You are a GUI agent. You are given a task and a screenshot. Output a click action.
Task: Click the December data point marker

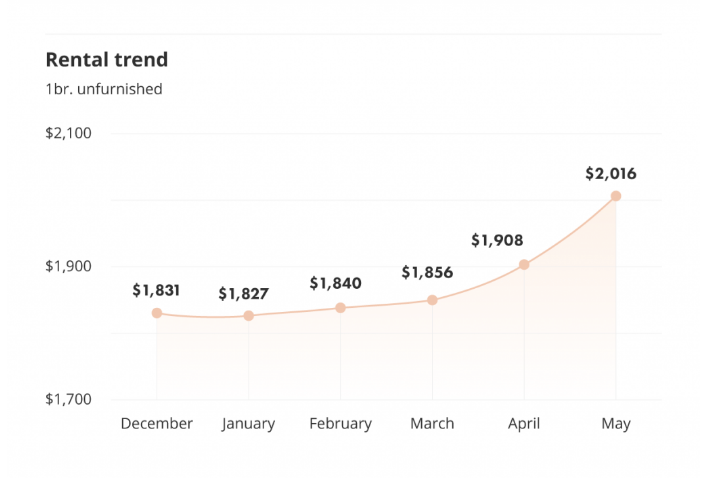pos(157,313)
